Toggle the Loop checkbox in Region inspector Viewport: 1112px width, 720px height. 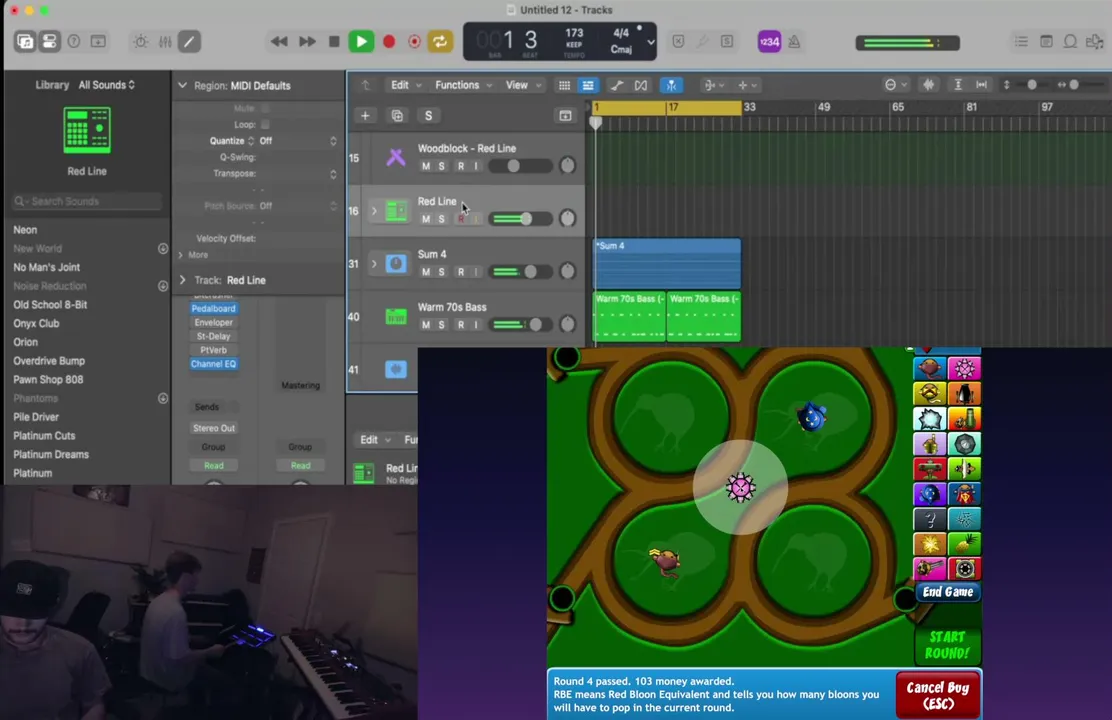click(265, 125)
